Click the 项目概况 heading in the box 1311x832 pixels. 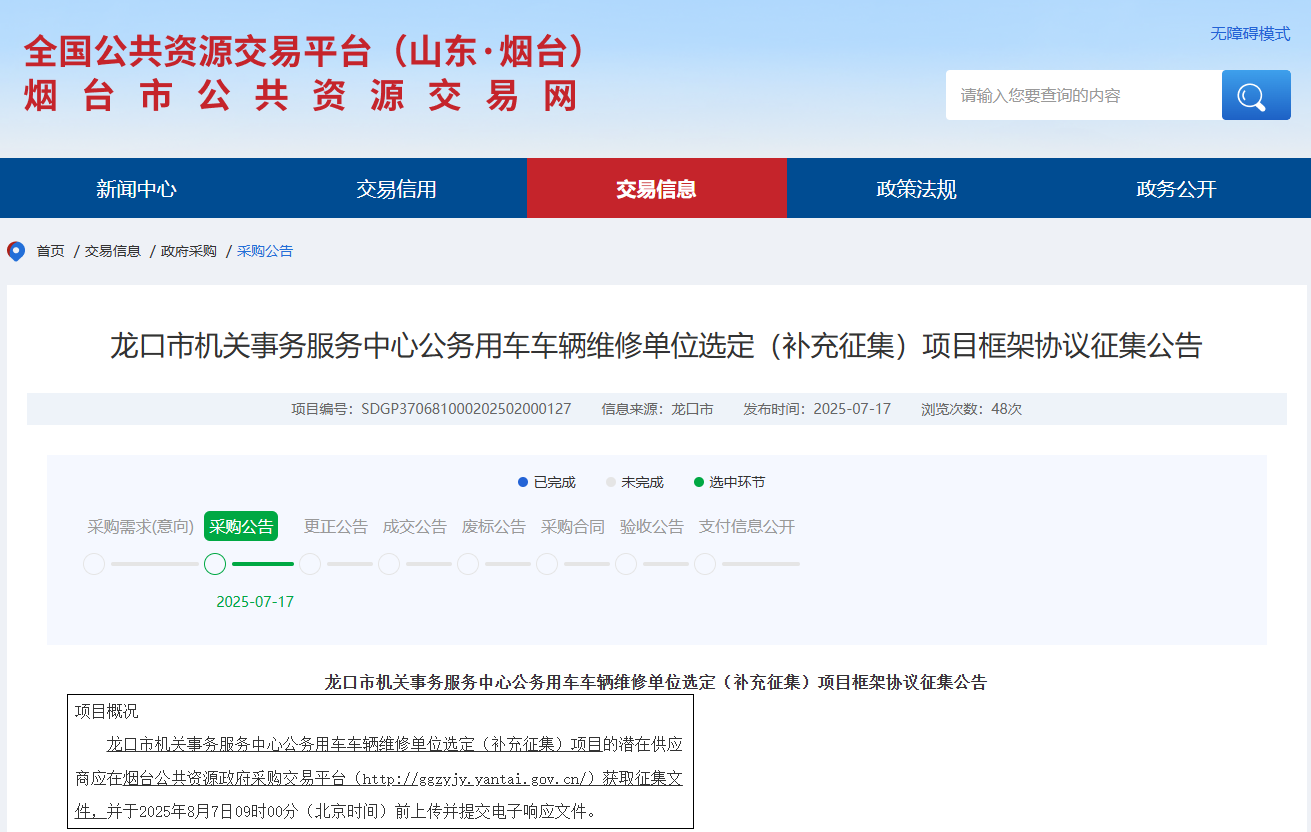pyautogui.click(x=107, y=711)
